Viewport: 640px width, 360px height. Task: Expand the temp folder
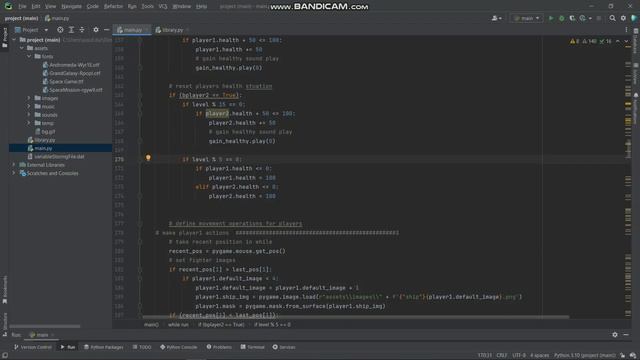(29, 123)
